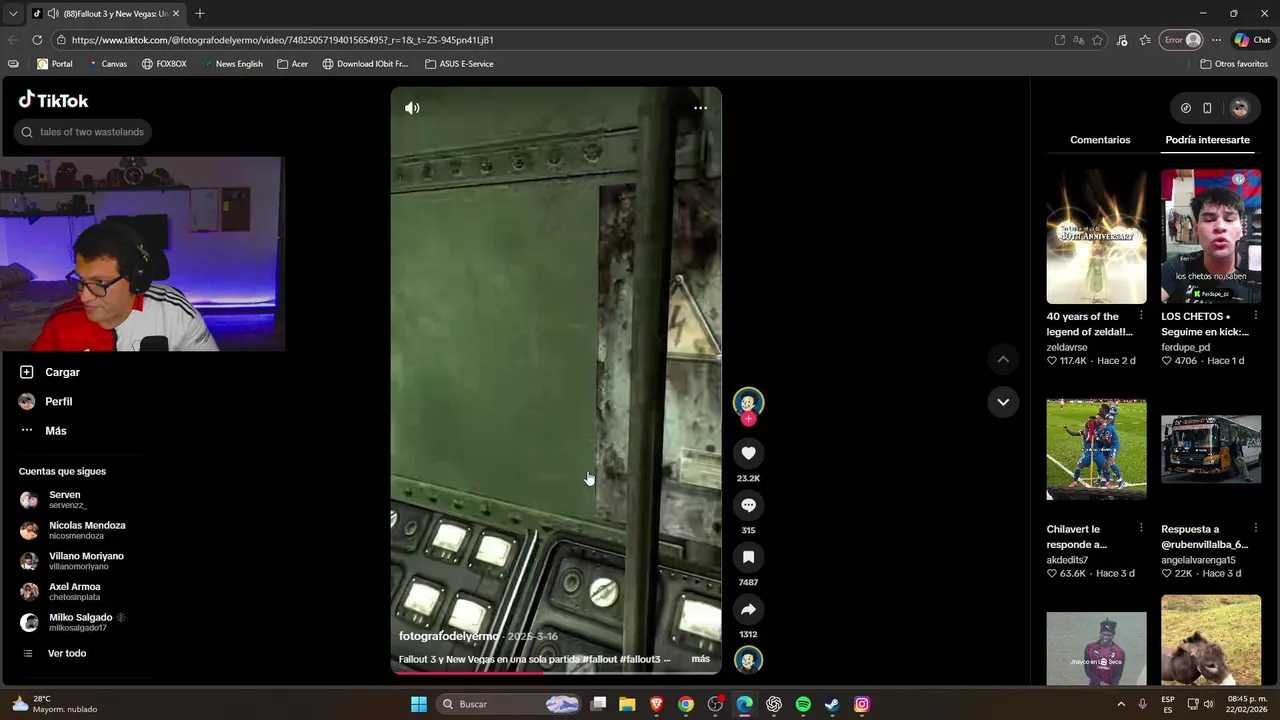Click the Error profile button

1182,40
